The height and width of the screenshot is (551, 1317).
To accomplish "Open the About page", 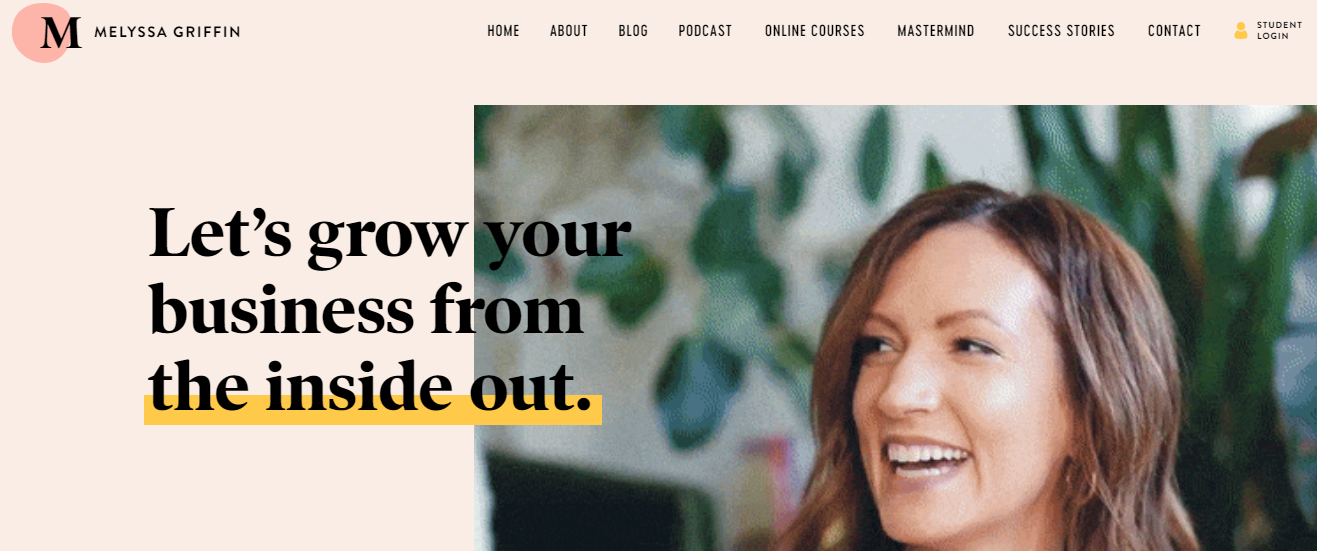I will pos(569,31).
